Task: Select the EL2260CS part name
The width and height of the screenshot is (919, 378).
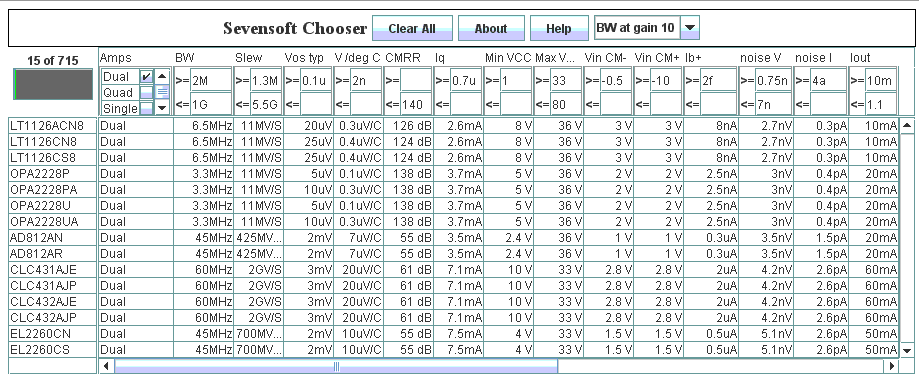Action: 39,349
